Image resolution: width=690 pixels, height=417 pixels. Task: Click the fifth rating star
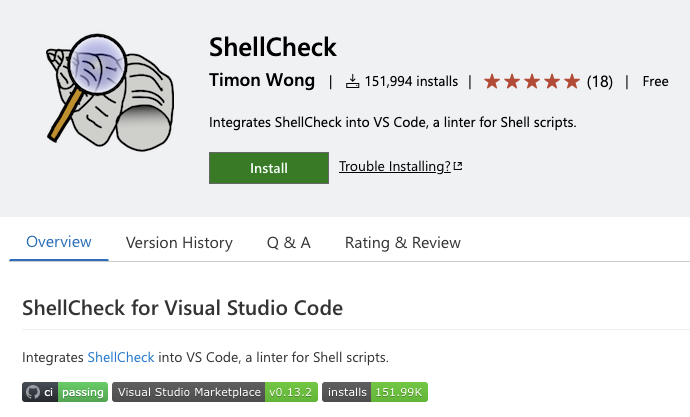point(571,81)
